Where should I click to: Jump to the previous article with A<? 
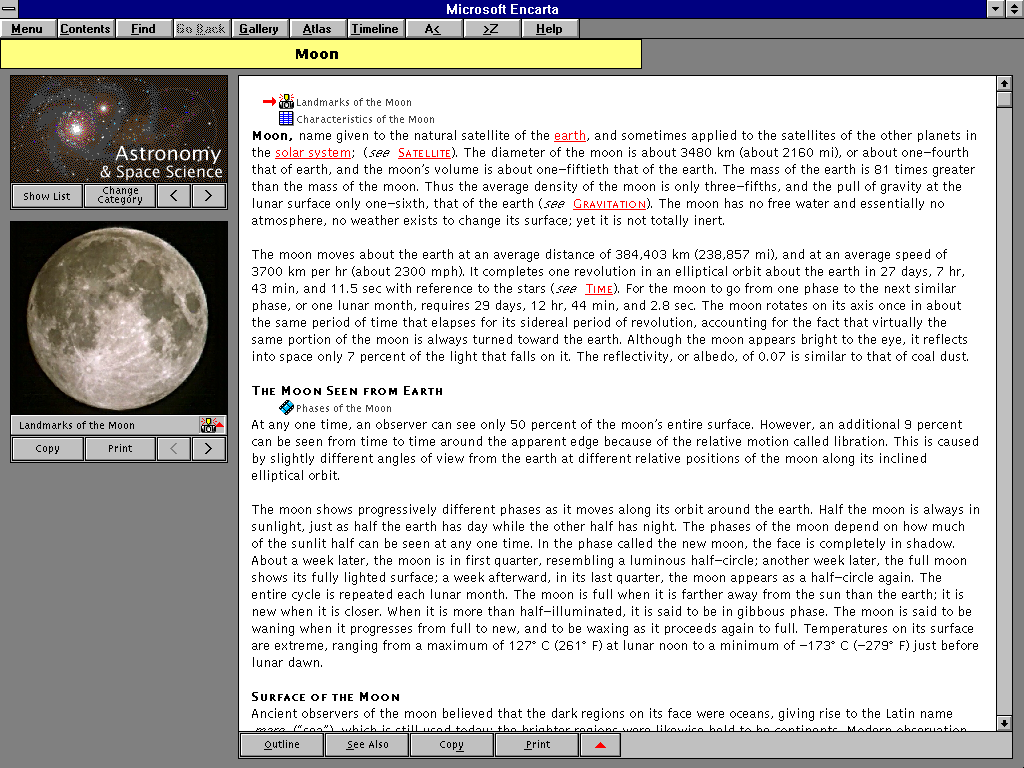click(433, 29)
